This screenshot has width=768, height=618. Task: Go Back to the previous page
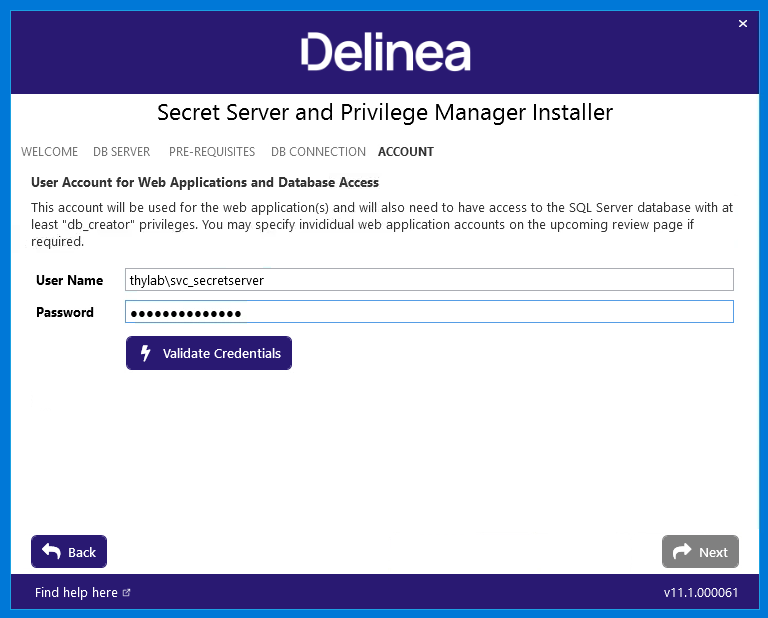(x=69, y=551)
